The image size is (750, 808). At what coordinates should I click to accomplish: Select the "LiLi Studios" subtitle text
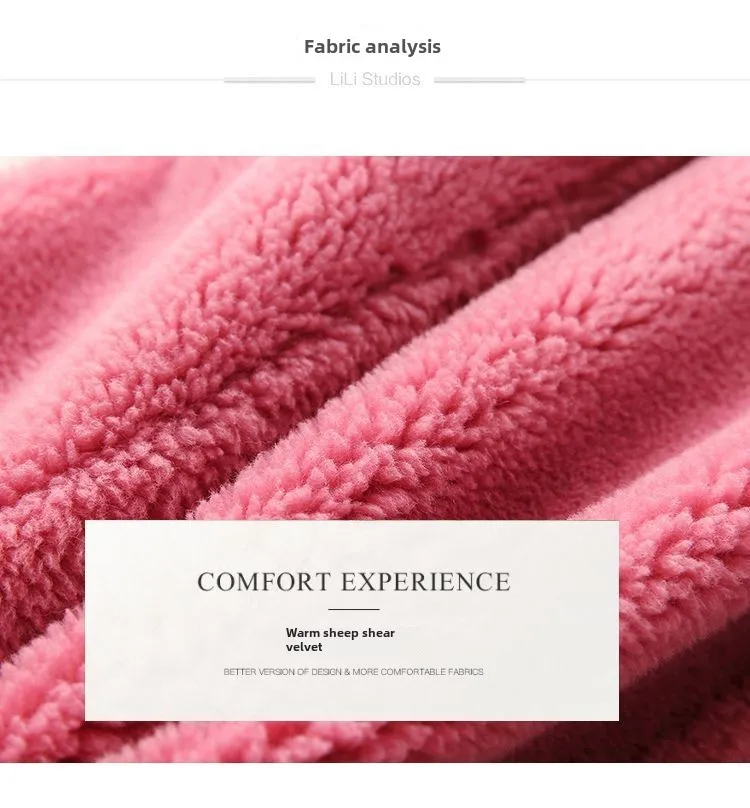click(x=375, y=79)
